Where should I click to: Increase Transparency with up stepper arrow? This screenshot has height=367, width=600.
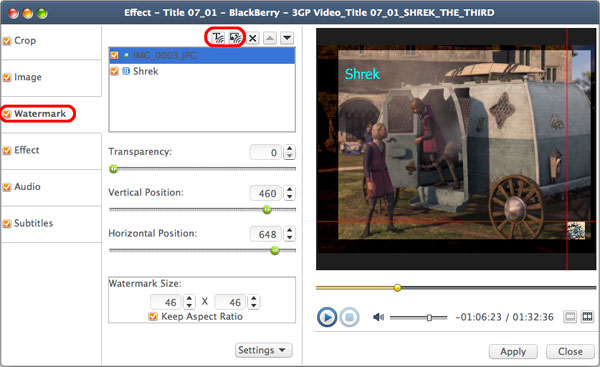point(290,148)
